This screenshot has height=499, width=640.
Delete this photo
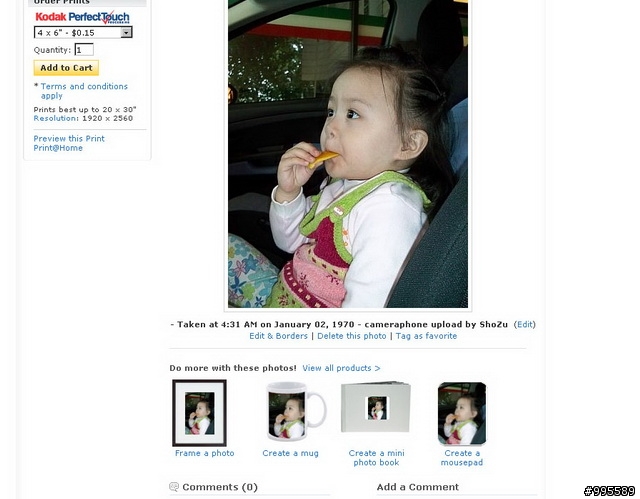351,336
